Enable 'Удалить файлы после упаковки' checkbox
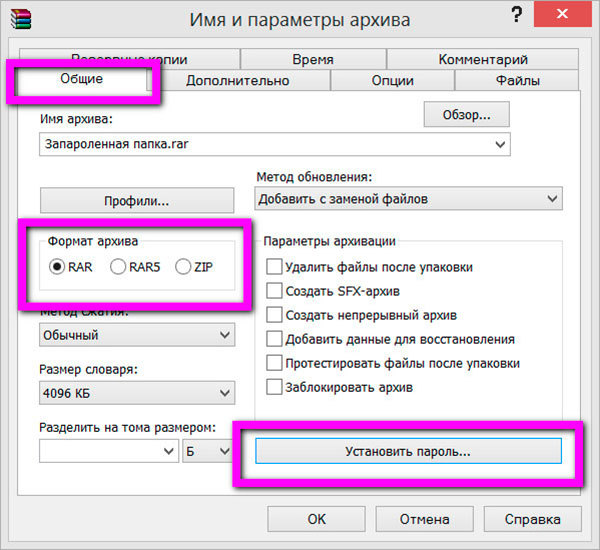Viewport: 600px width, 550px height. click(x=274, y=266)
